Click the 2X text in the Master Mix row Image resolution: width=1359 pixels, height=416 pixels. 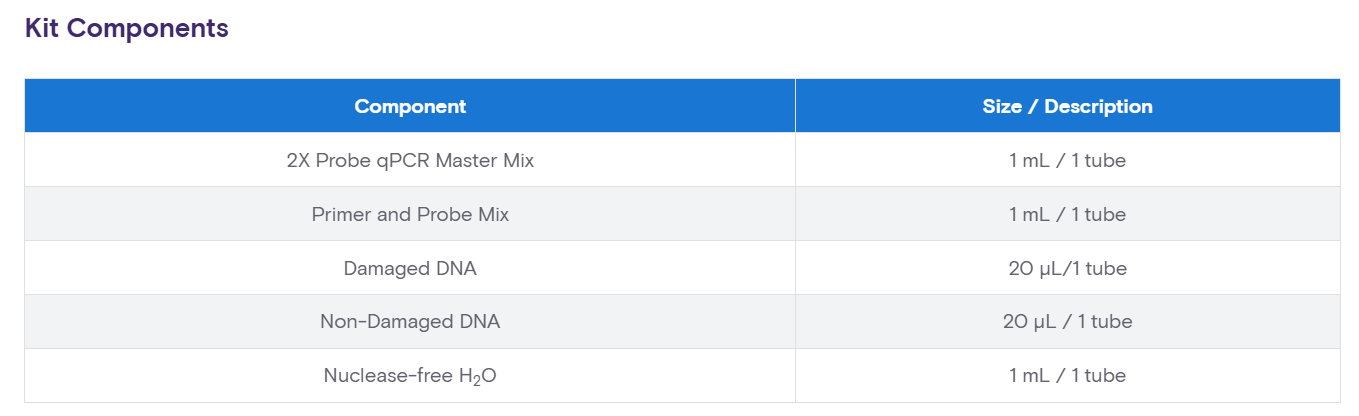(x=298, y=160)
